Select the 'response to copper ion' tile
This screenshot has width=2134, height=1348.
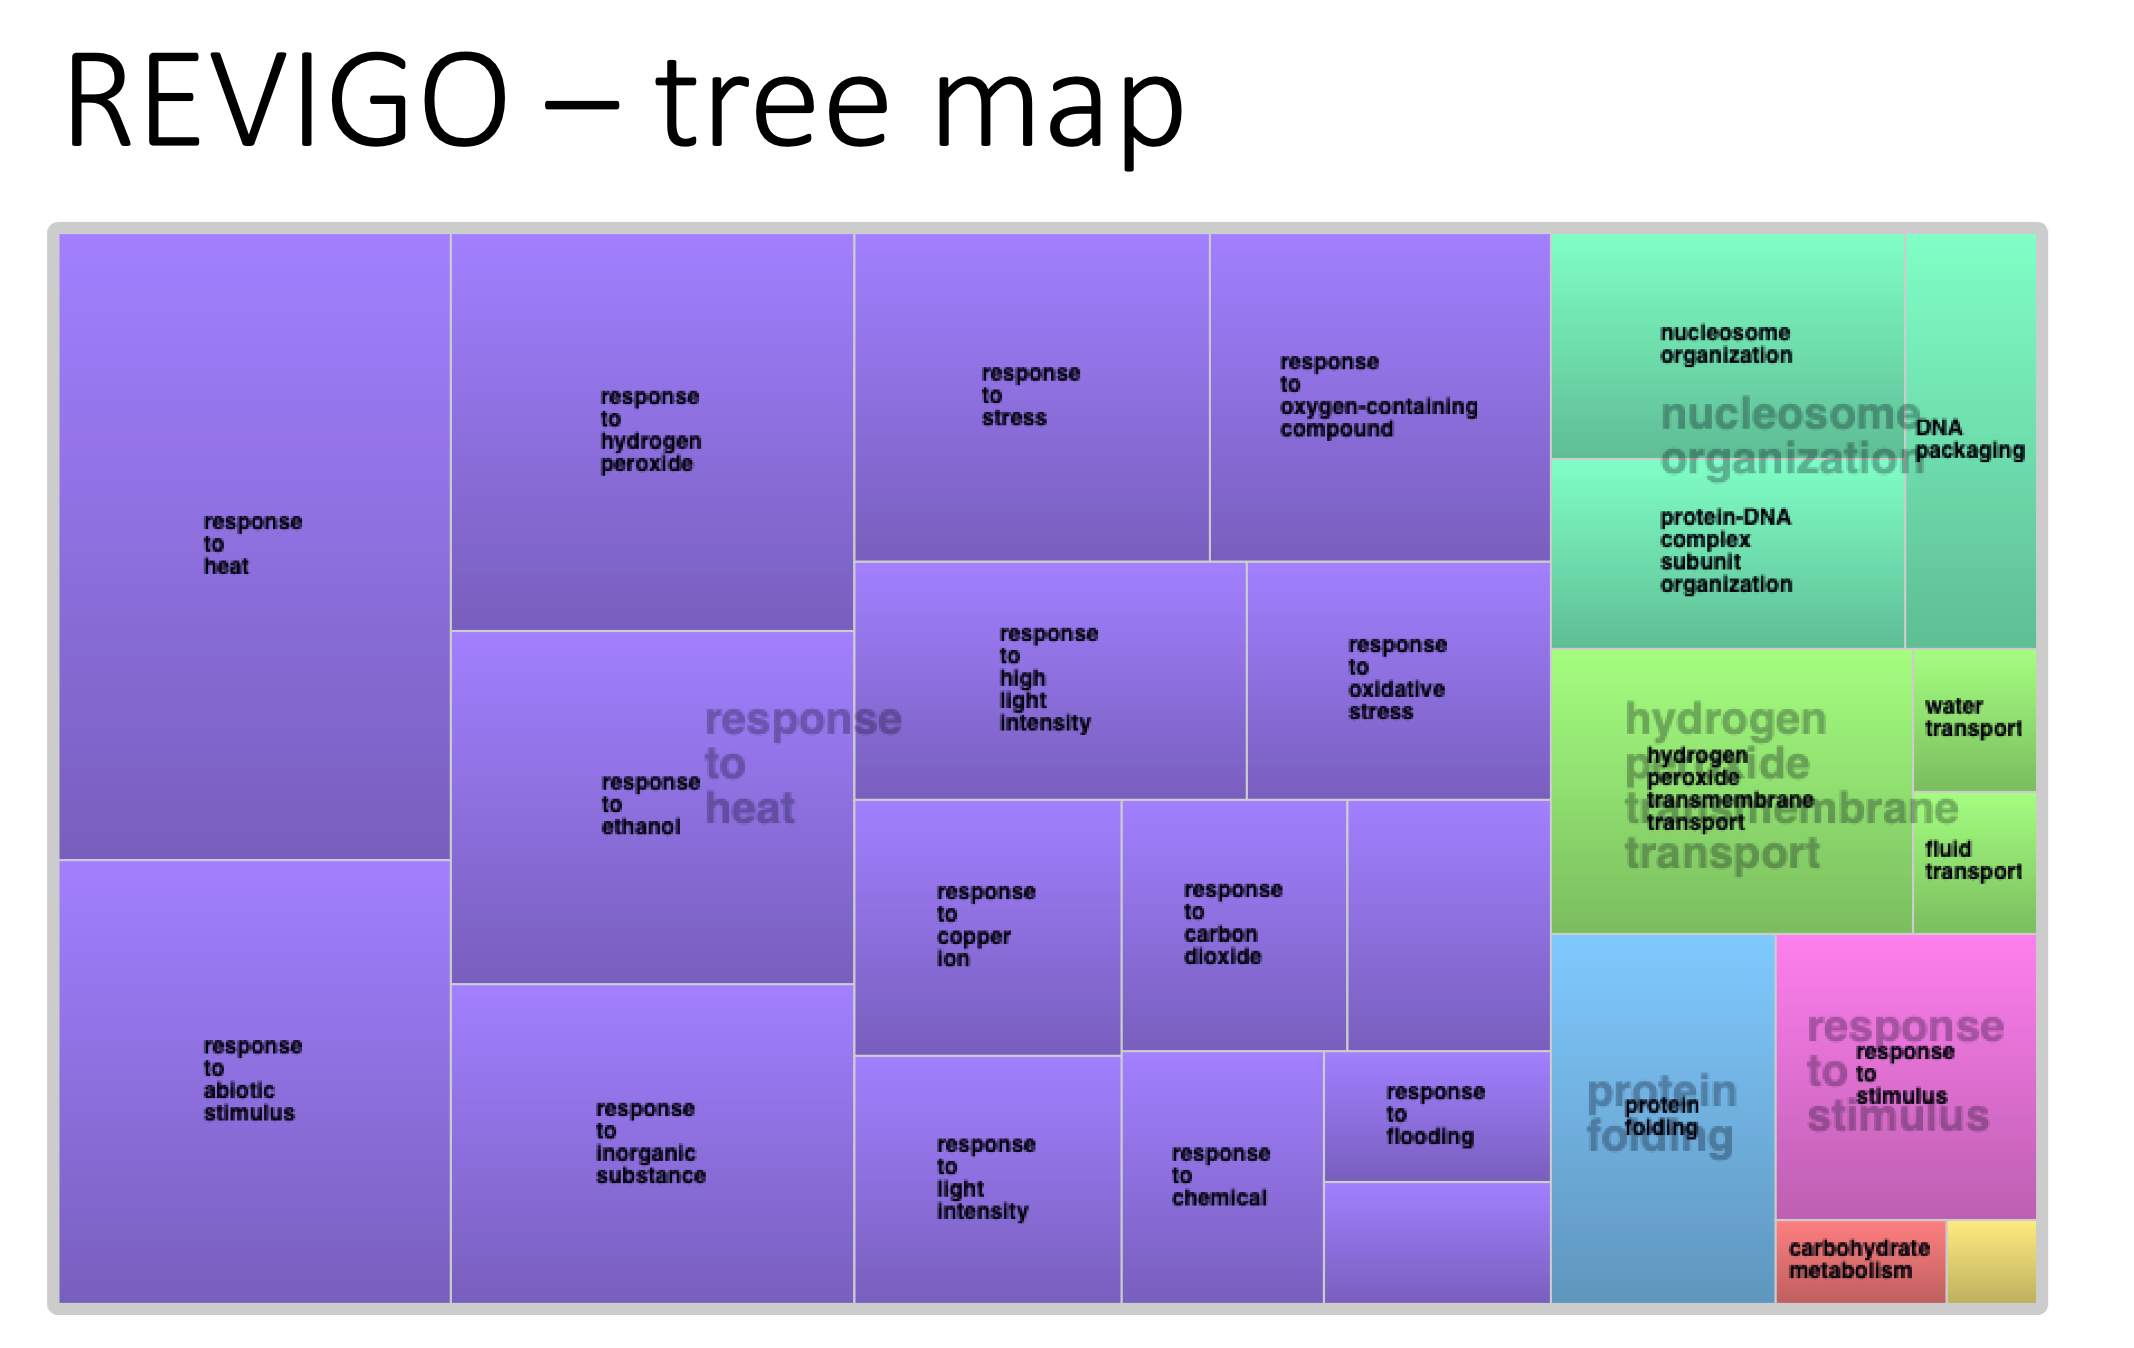point(987,927)
